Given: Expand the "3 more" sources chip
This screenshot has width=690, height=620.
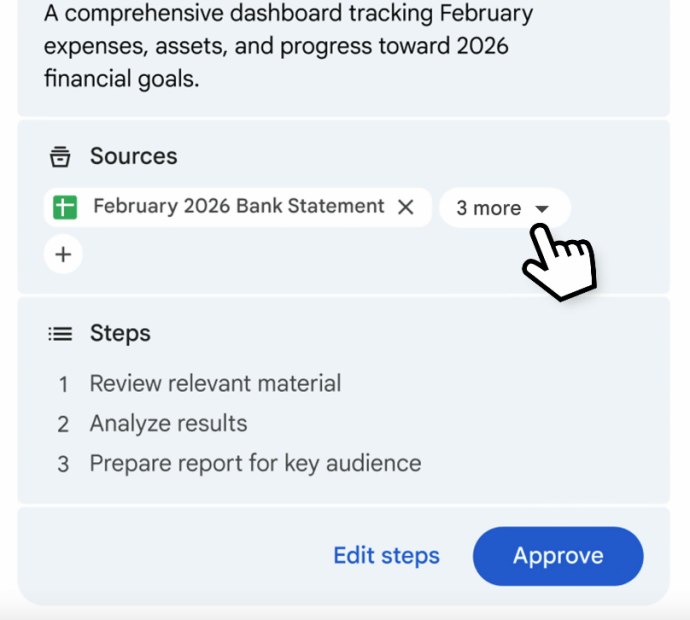Looking at the screenshot, I should click(x=489, y=208).
